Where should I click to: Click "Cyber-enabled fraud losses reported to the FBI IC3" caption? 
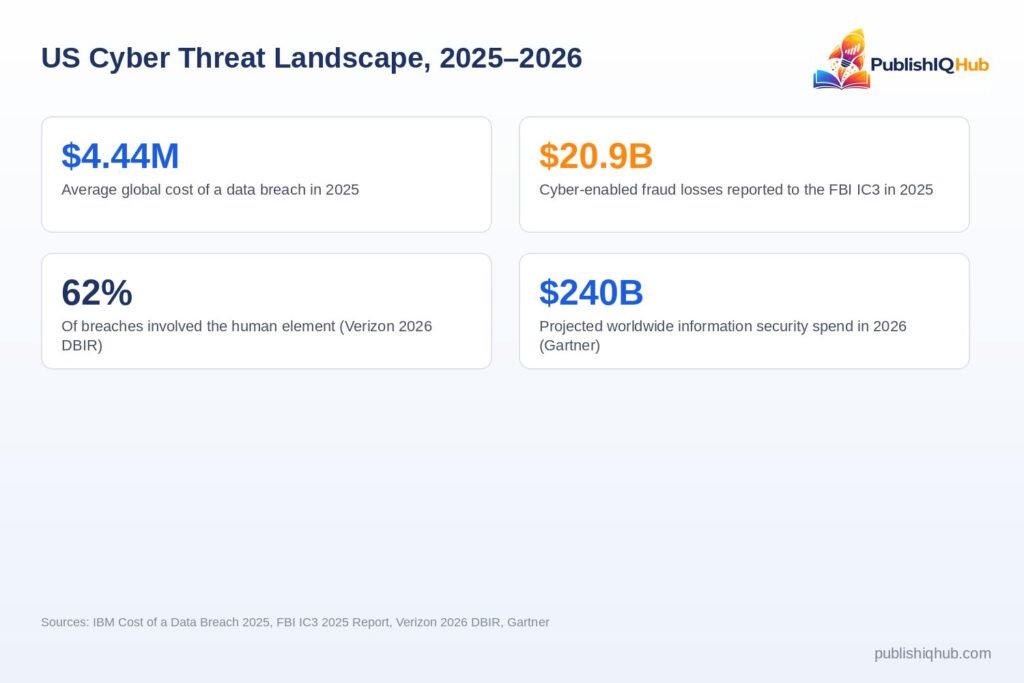tap(736, 189)
